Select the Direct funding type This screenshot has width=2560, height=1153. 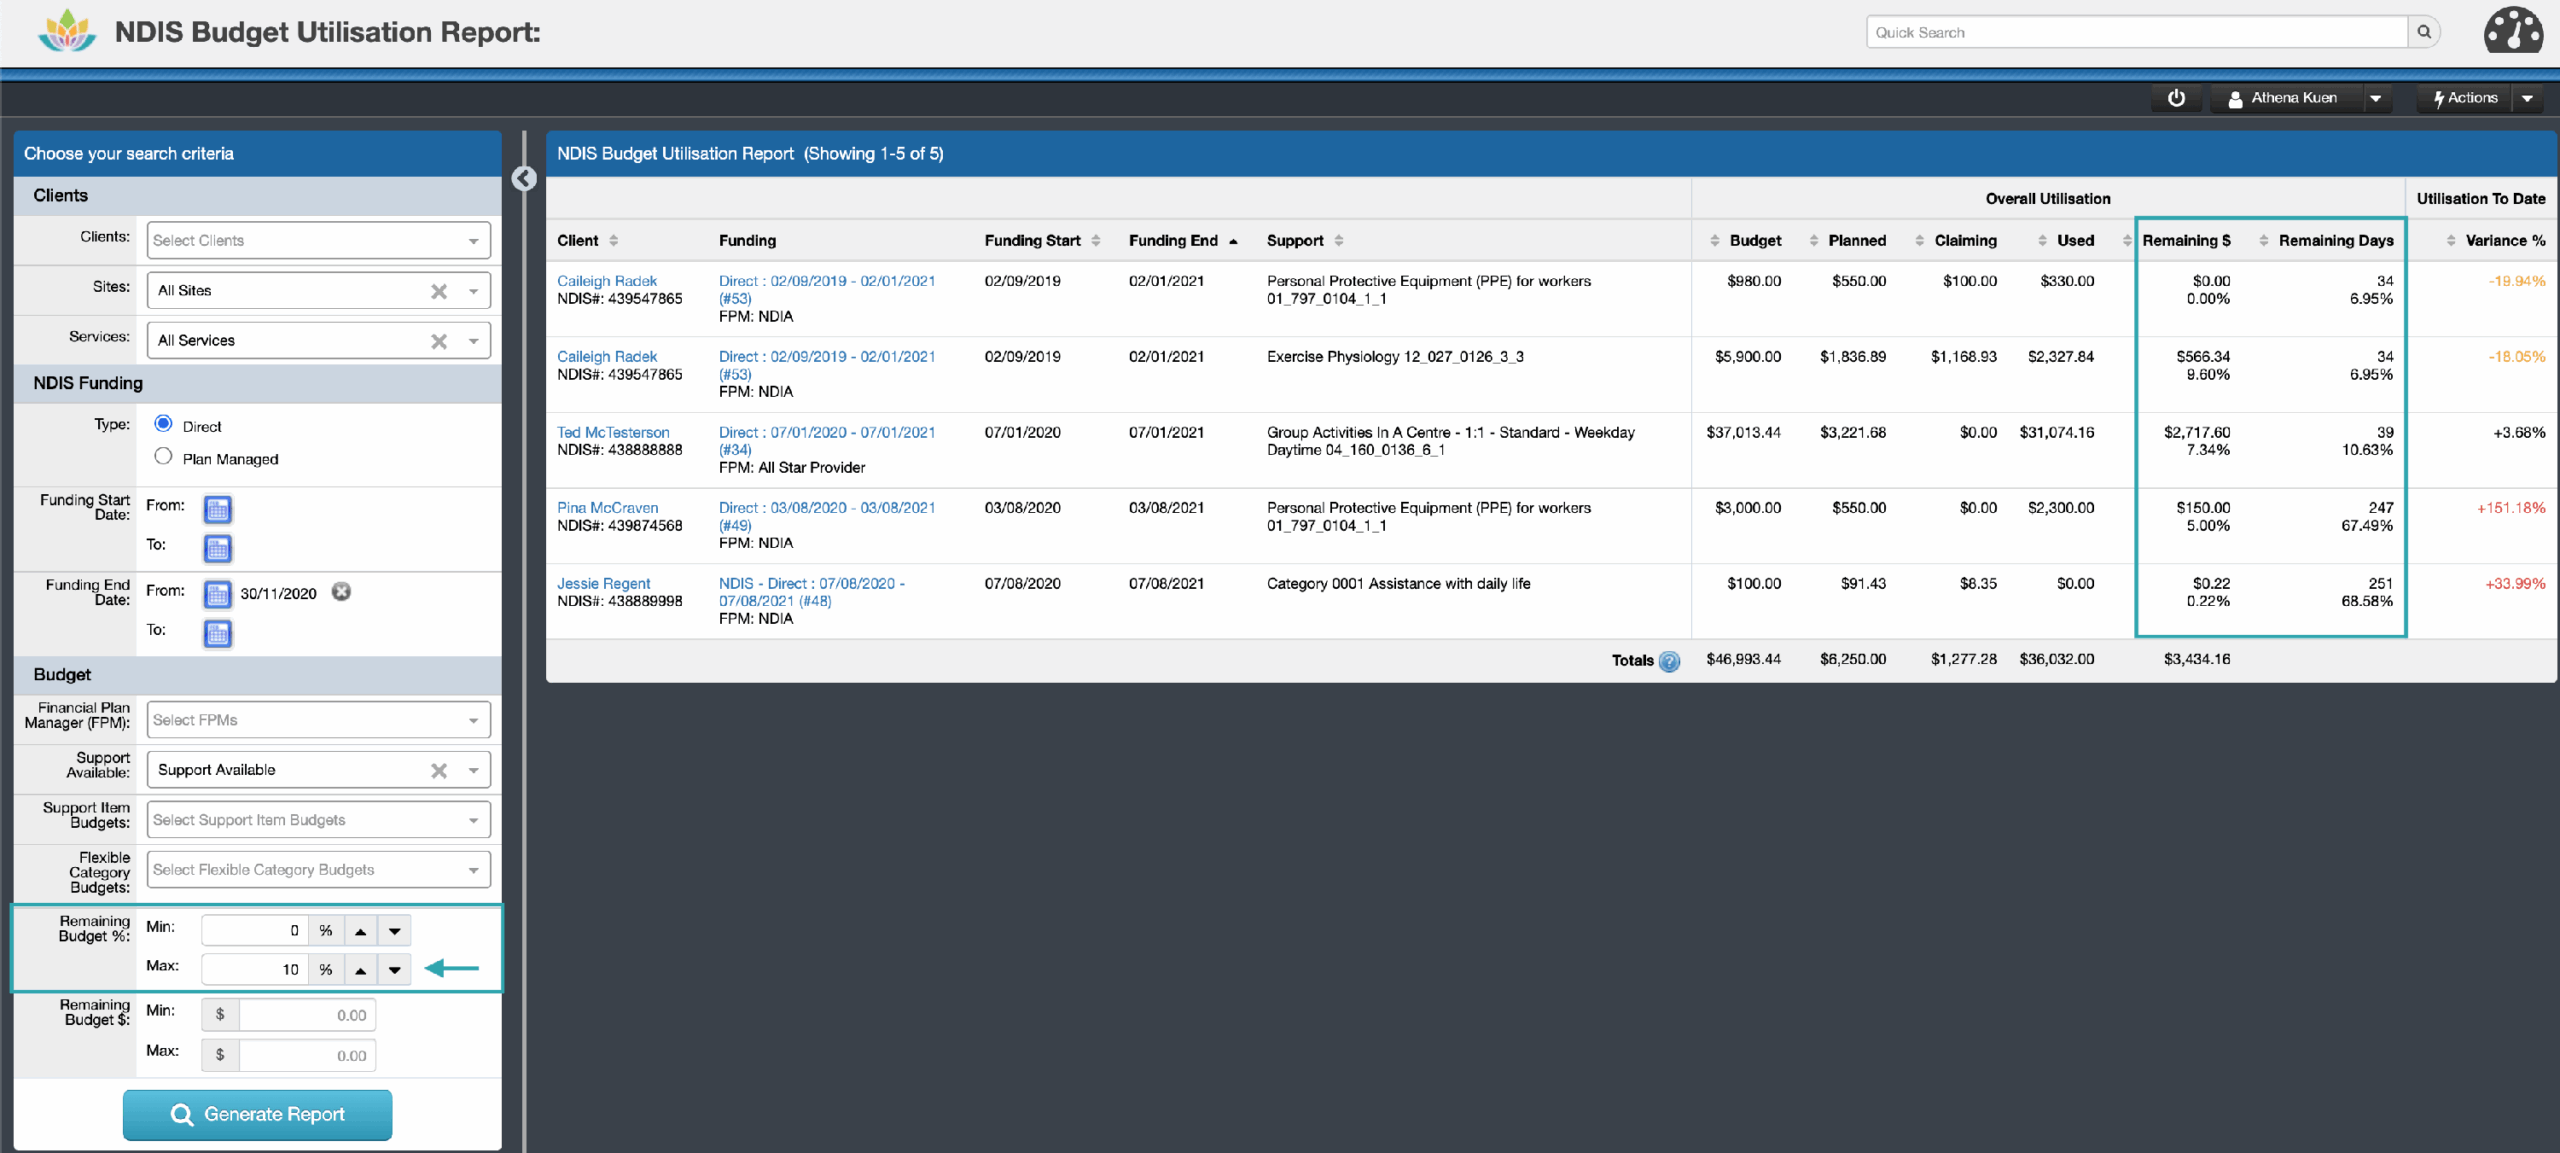coord(163,424)
